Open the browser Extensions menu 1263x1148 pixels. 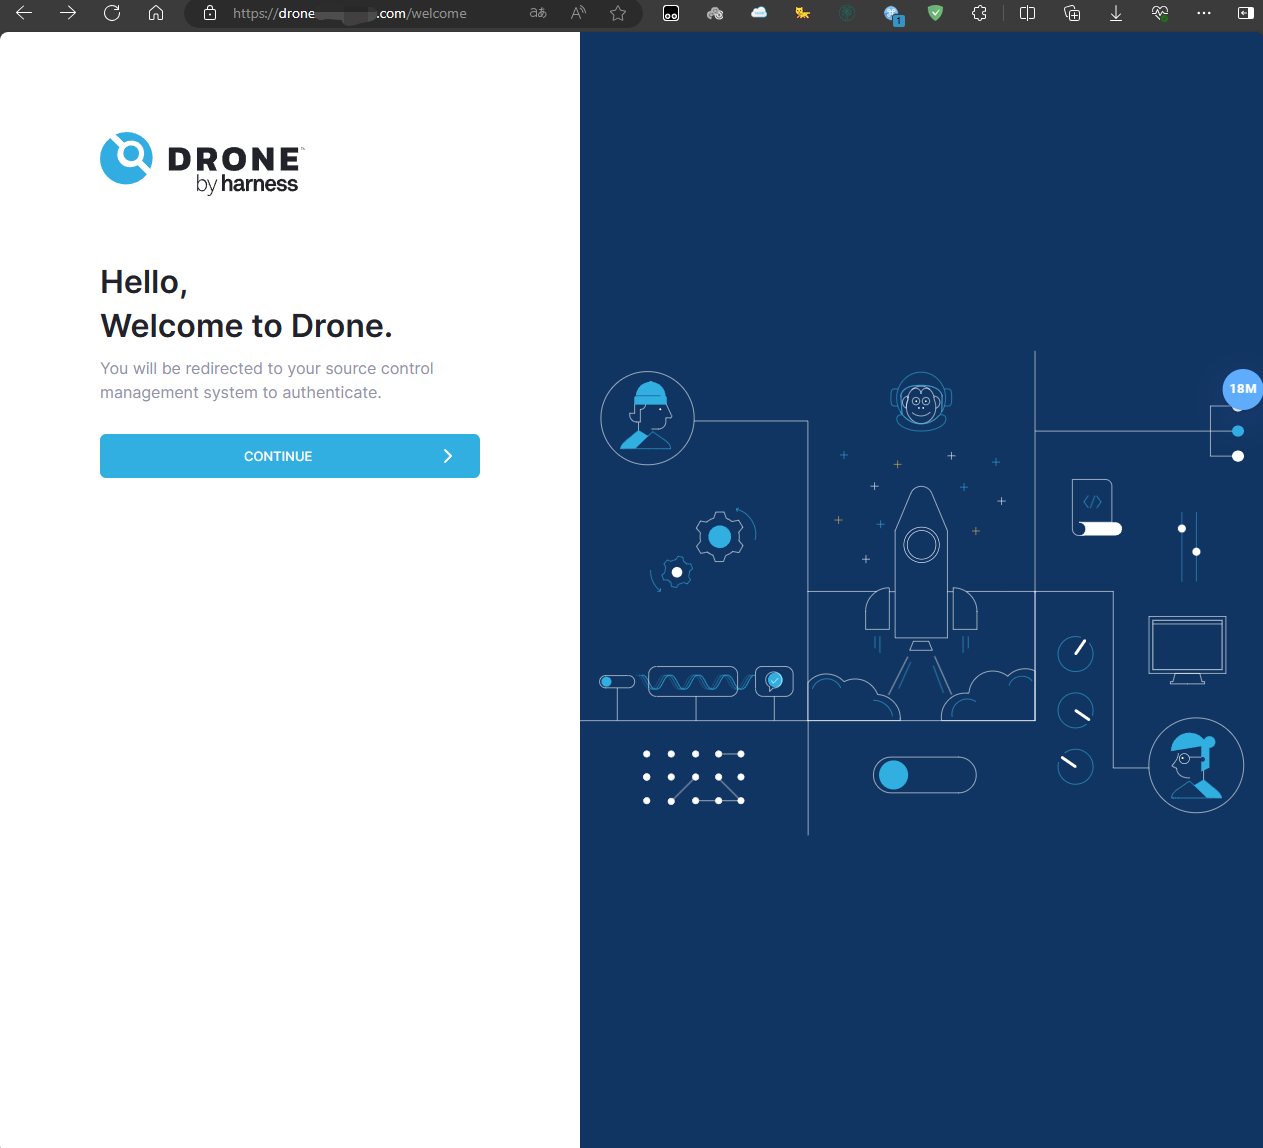point(979,13)
